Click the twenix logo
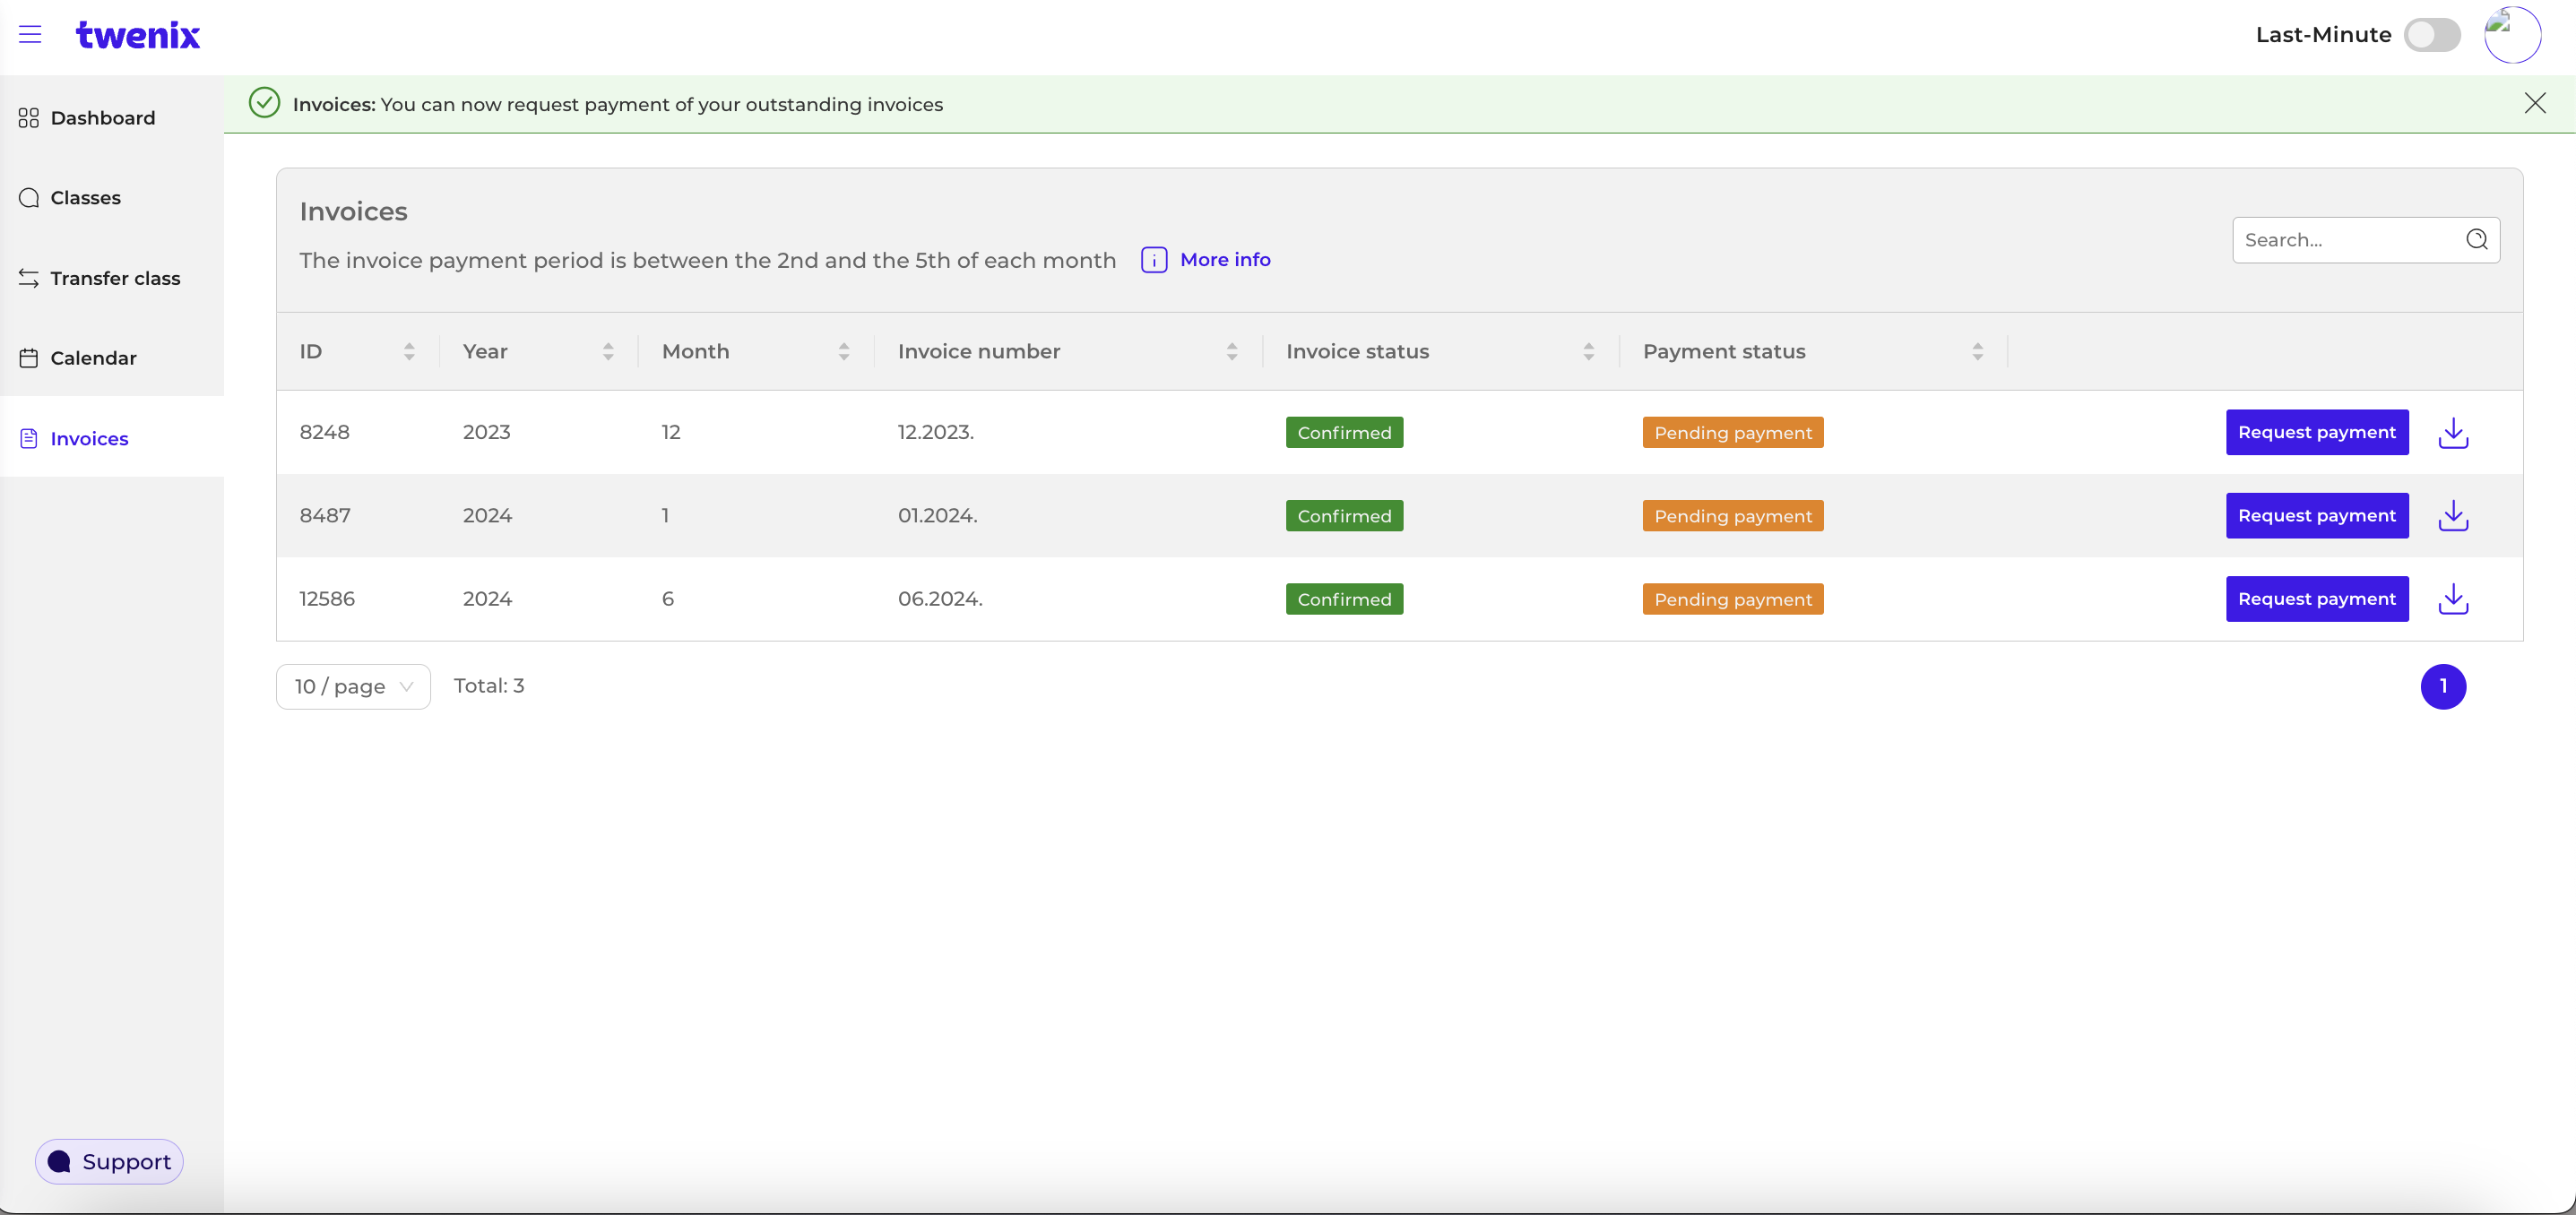 point(138,34)
